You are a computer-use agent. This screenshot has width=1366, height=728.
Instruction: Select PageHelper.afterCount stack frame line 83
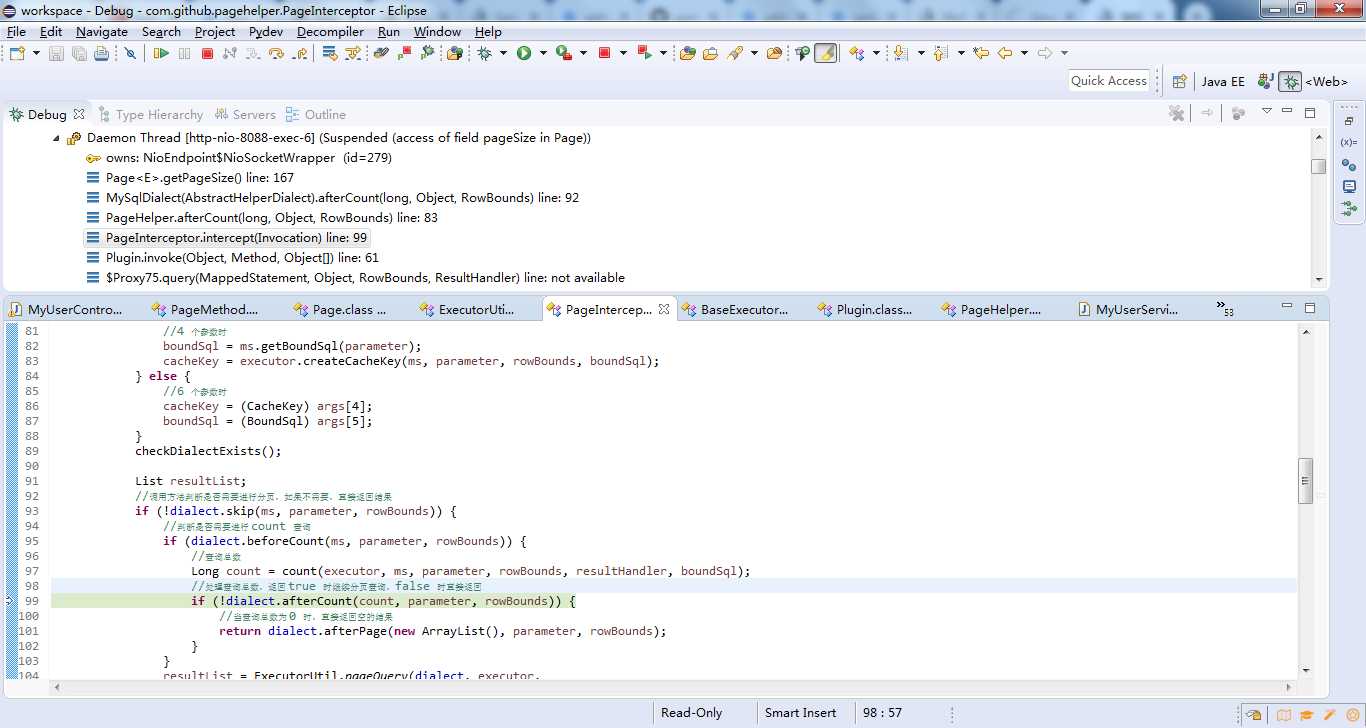click(262, 218)
